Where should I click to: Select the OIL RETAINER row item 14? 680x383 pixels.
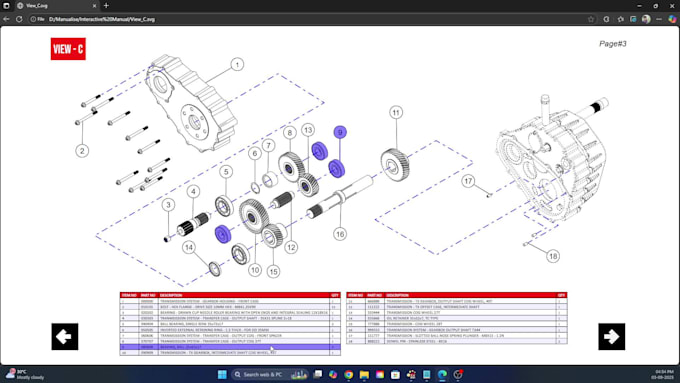[x=457, y=318]
